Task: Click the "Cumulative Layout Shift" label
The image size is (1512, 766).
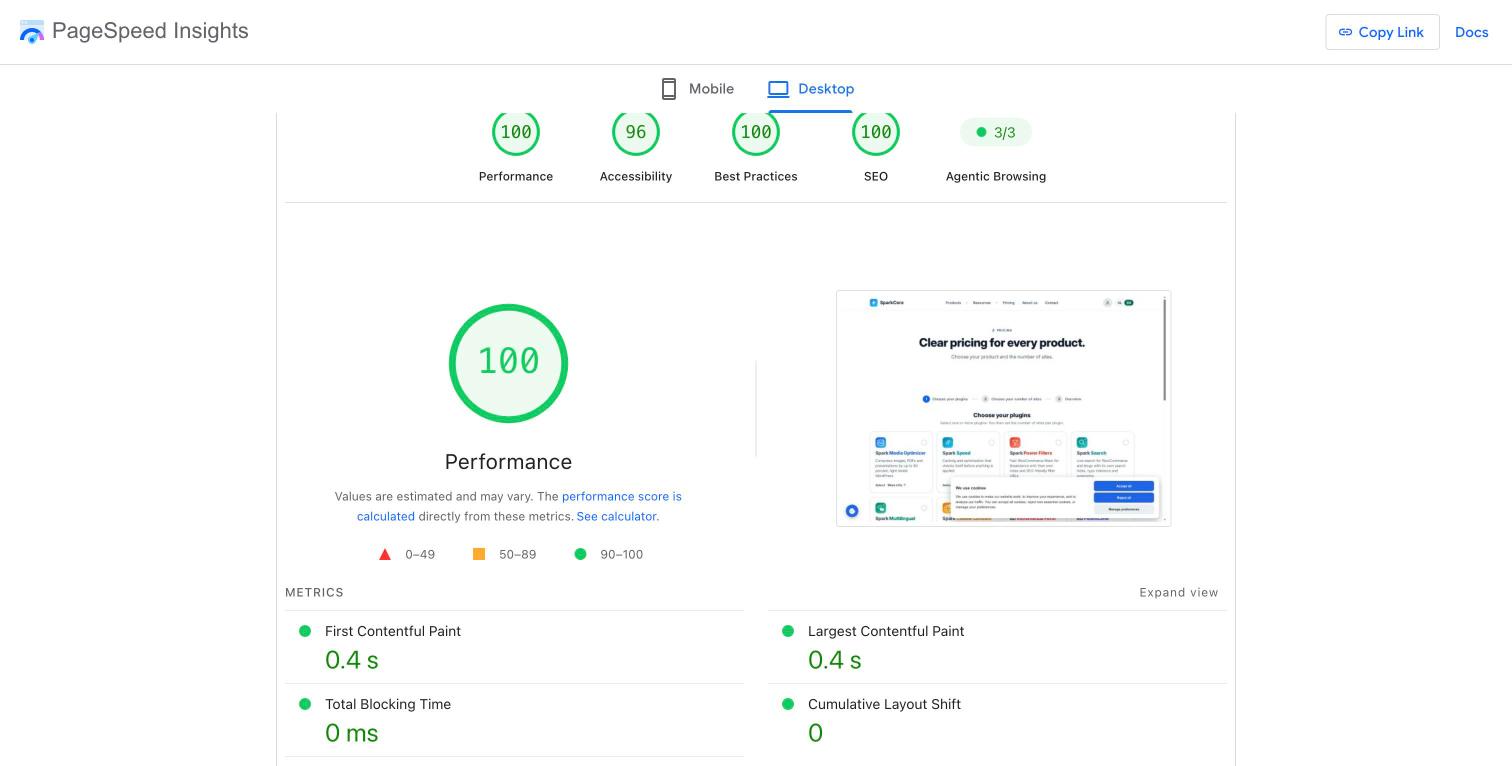Action: point(884,704)
